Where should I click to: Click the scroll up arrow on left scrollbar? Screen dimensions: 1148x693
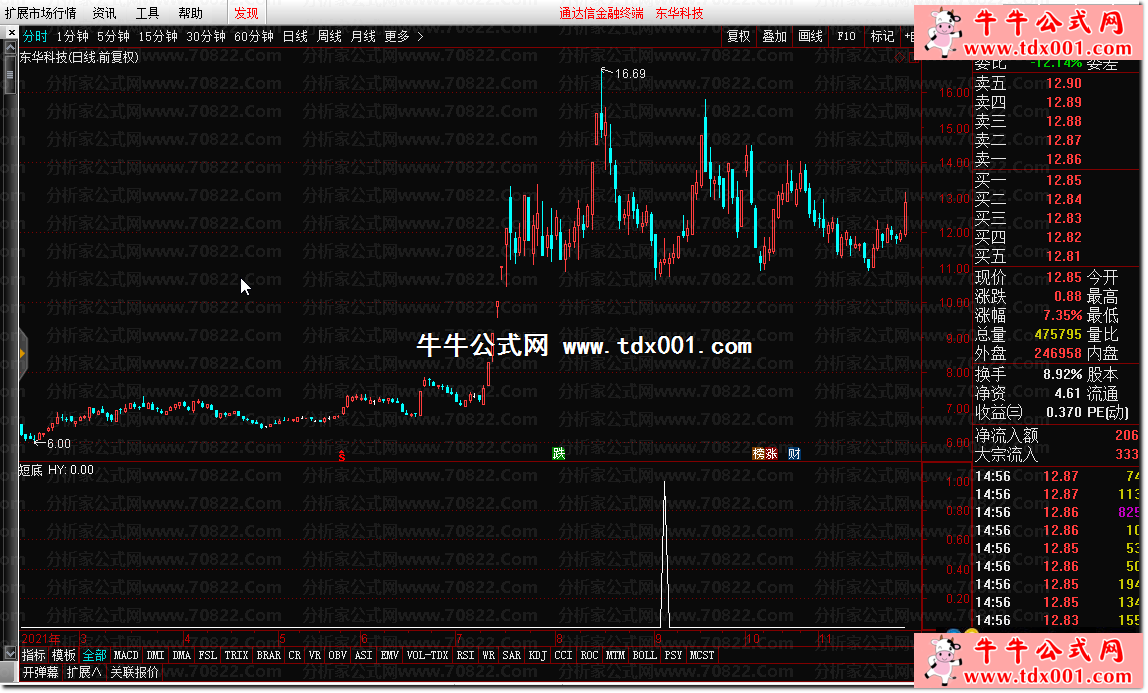(x=10, y=48)
